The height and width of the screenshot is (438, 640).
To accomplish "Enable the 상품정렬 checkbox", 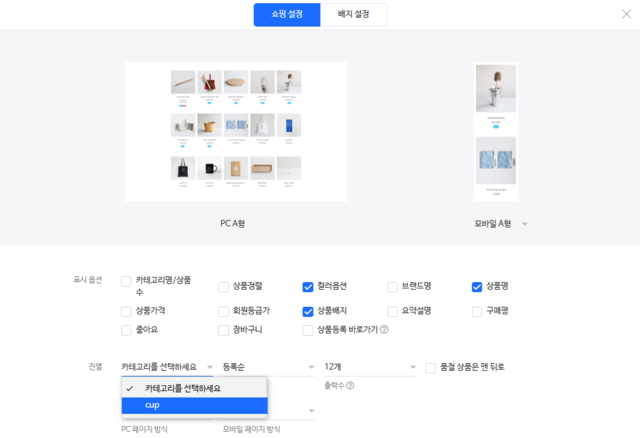I will [223, 287].
